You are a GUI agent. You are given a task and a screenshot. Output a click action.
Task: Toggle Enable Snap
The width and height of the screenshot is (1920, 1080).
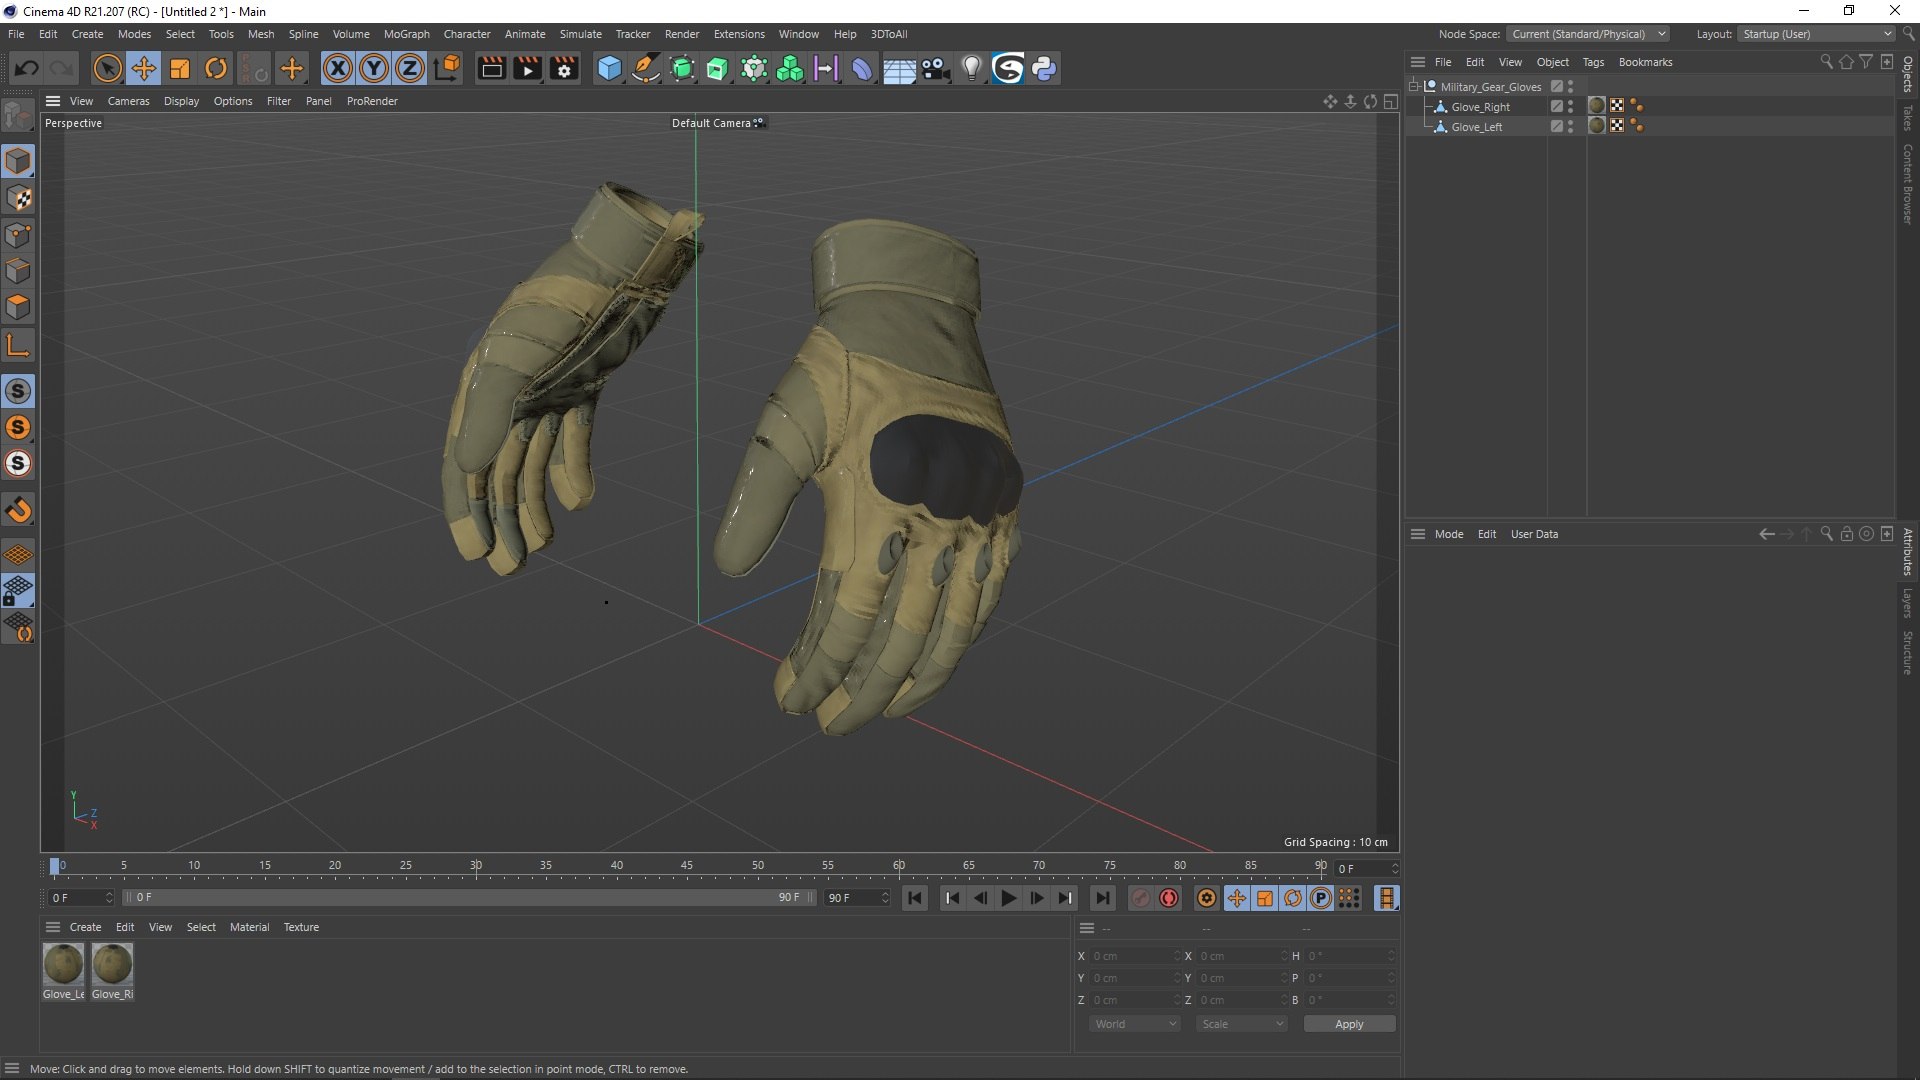18,511
